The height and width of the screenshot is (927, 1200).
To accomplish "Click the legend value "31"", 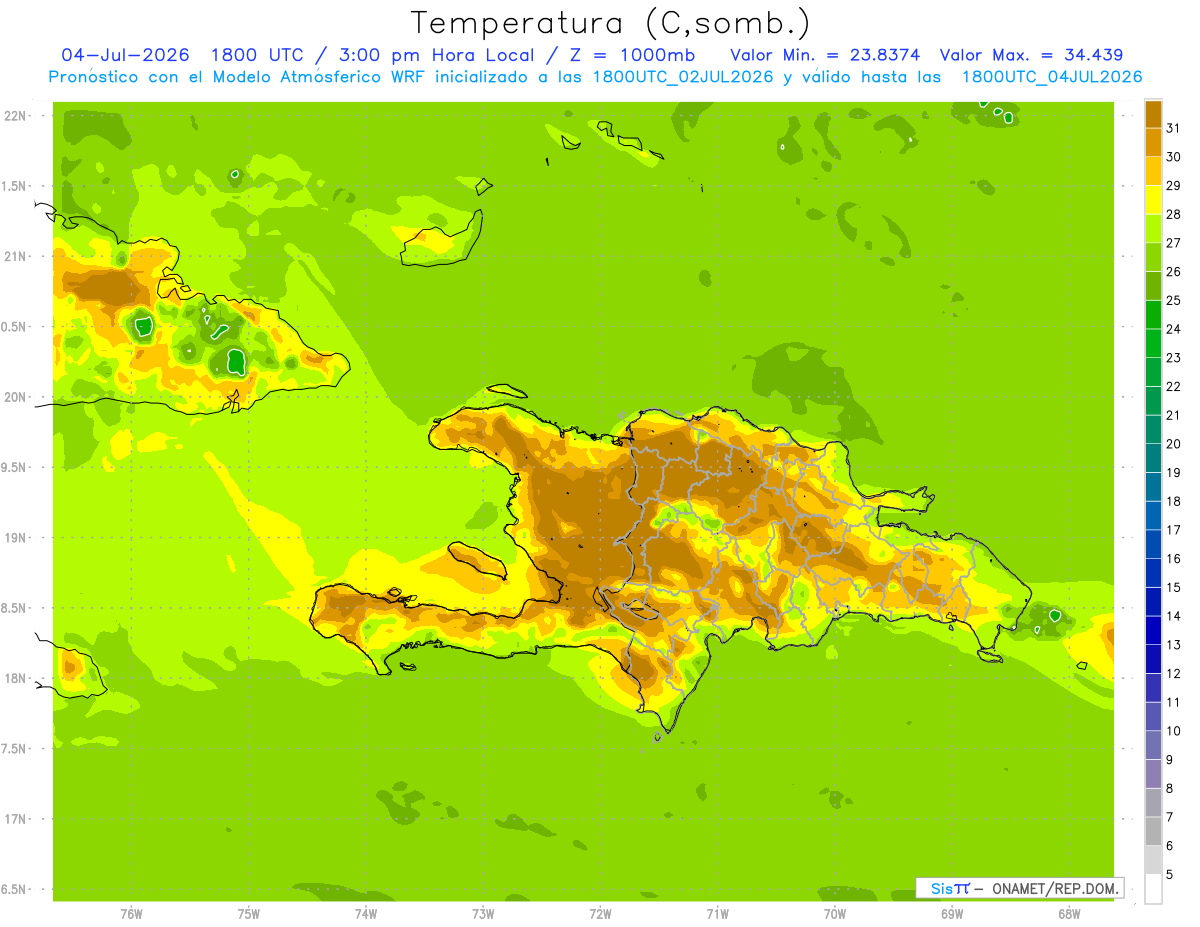I will click(1174, 128).
